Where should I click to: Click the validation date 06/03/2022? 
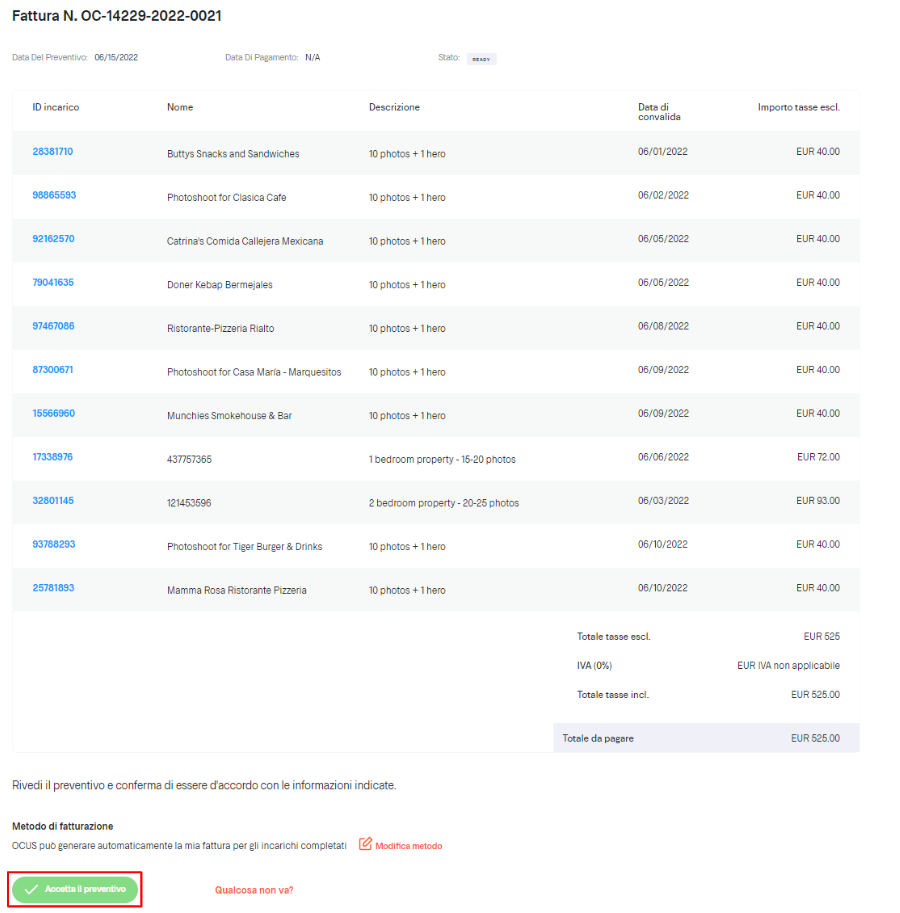click(x=663, y=501)
